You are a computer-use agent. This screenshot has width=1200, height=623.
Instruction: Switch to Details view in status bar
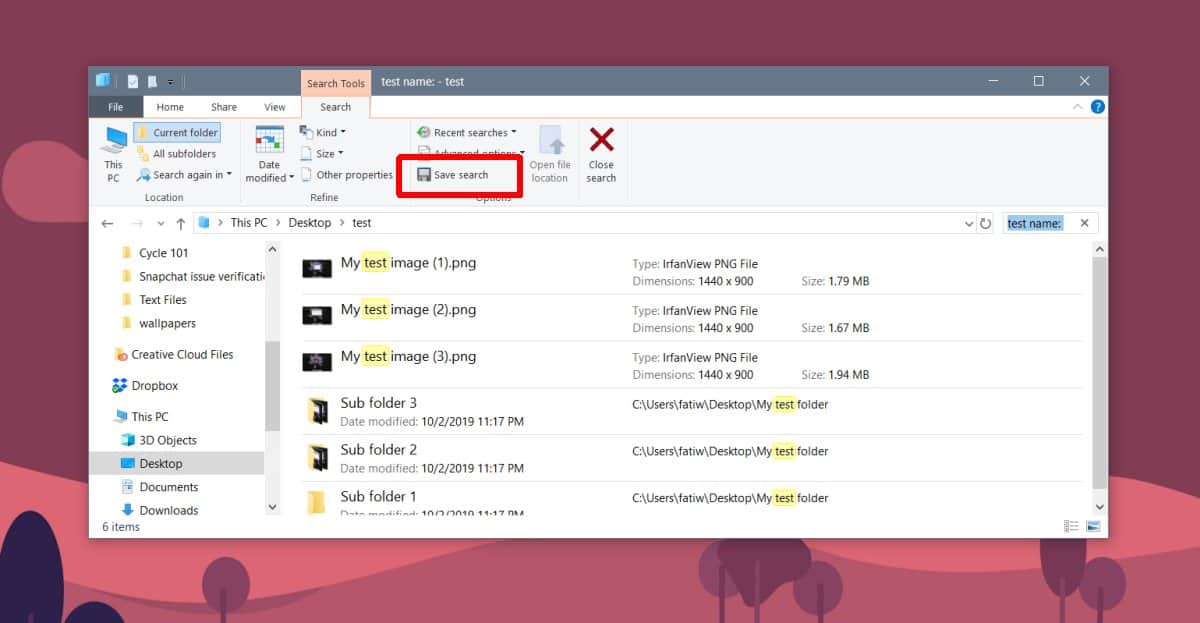coord(1071,526)
